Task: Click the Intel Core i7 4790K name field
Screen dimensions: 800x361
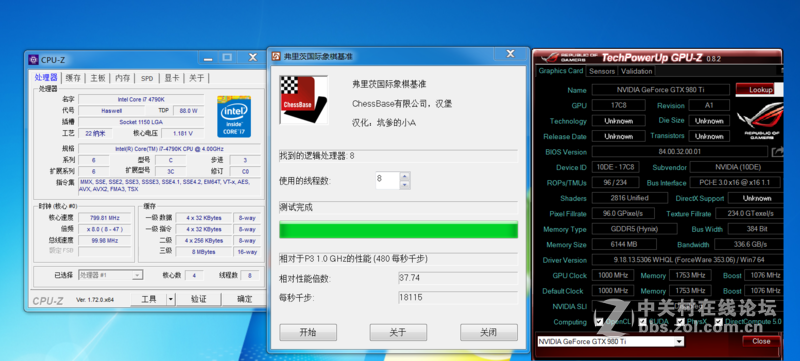Action: pyautogui.click(x=141, y=99)
